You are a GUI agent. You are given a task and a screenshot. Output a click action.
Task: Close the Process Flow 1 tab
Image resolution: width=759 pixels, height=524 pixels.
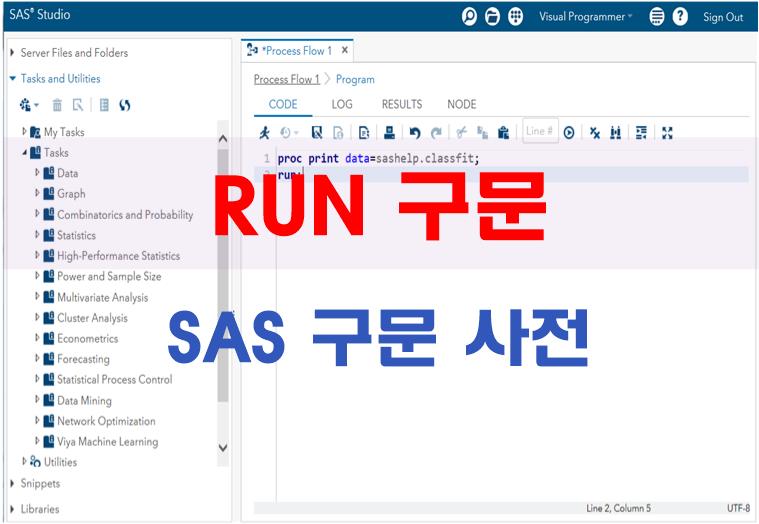point(345,50)
